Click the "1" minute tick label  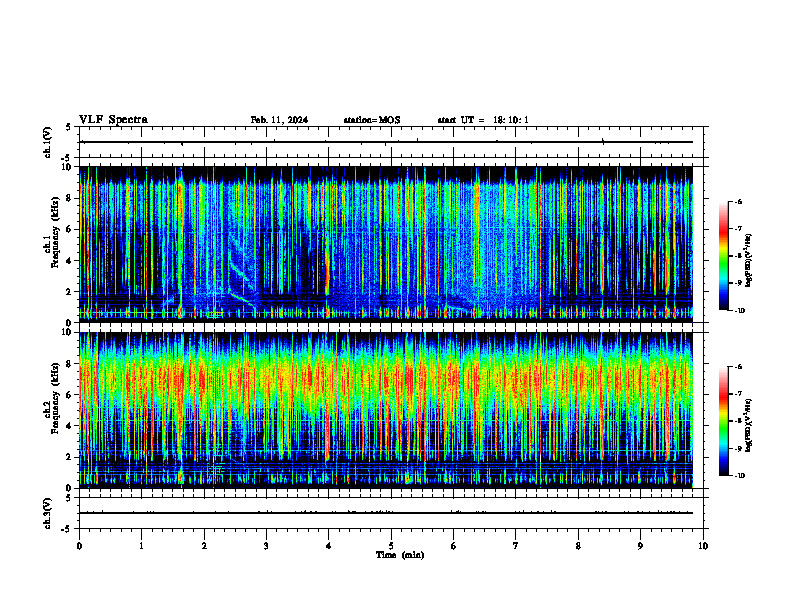click(x=141, y=546)
